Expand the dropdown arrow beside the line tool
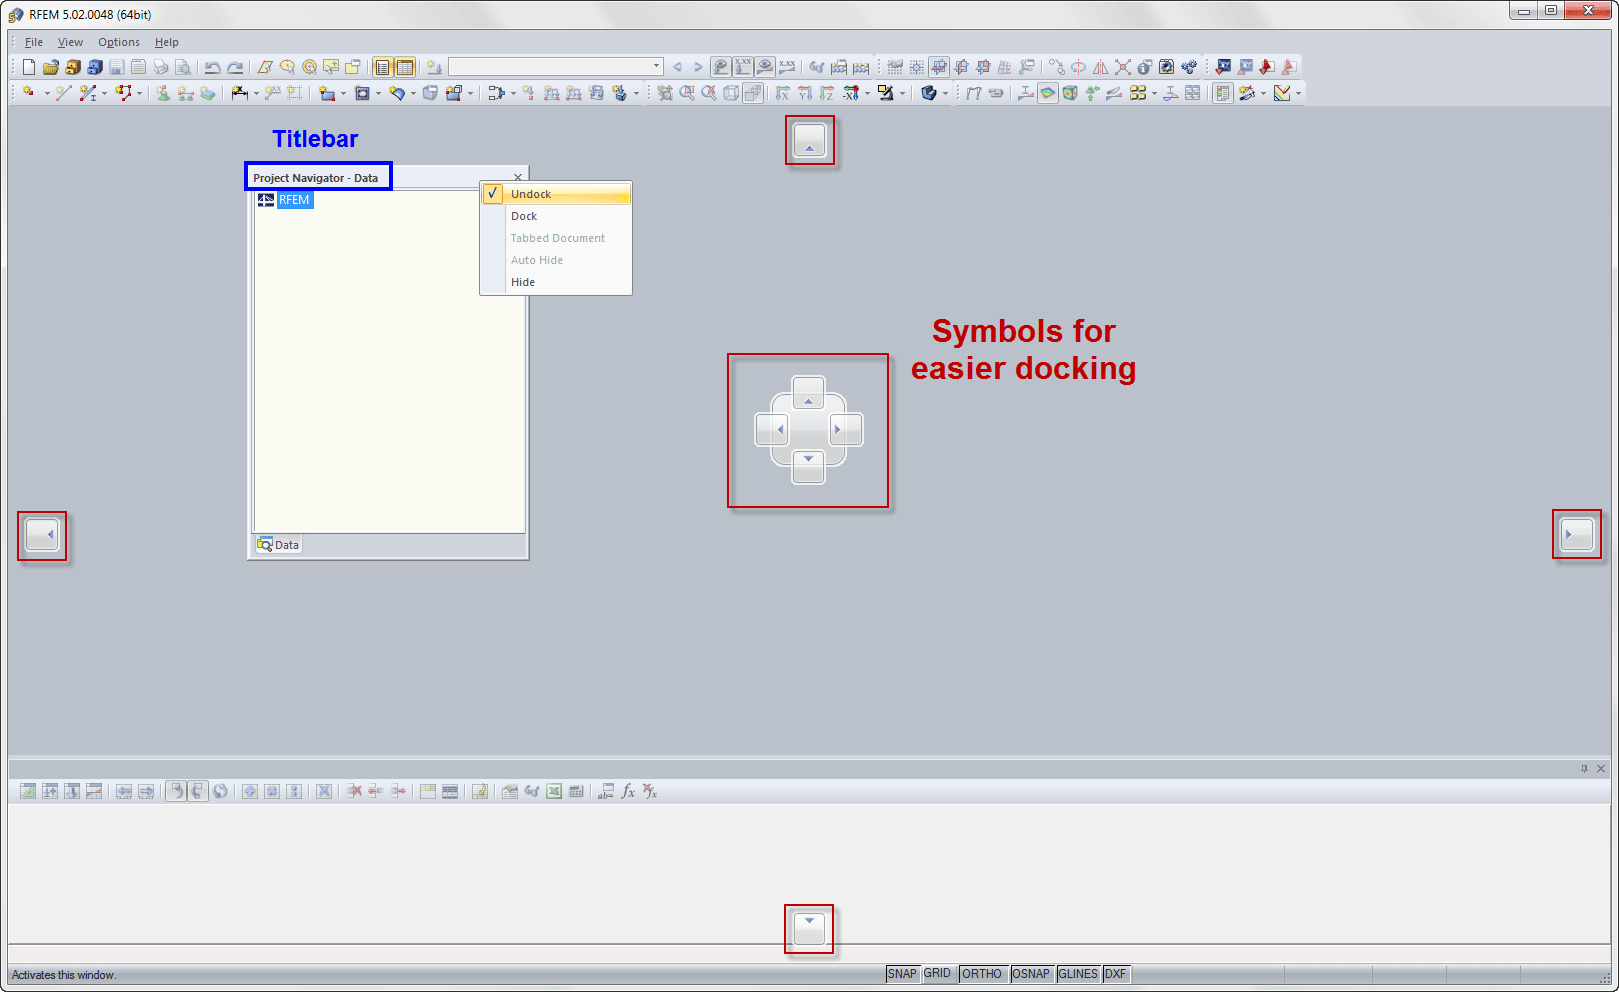This screenshot has width=1619, height=992. point(104,93)
